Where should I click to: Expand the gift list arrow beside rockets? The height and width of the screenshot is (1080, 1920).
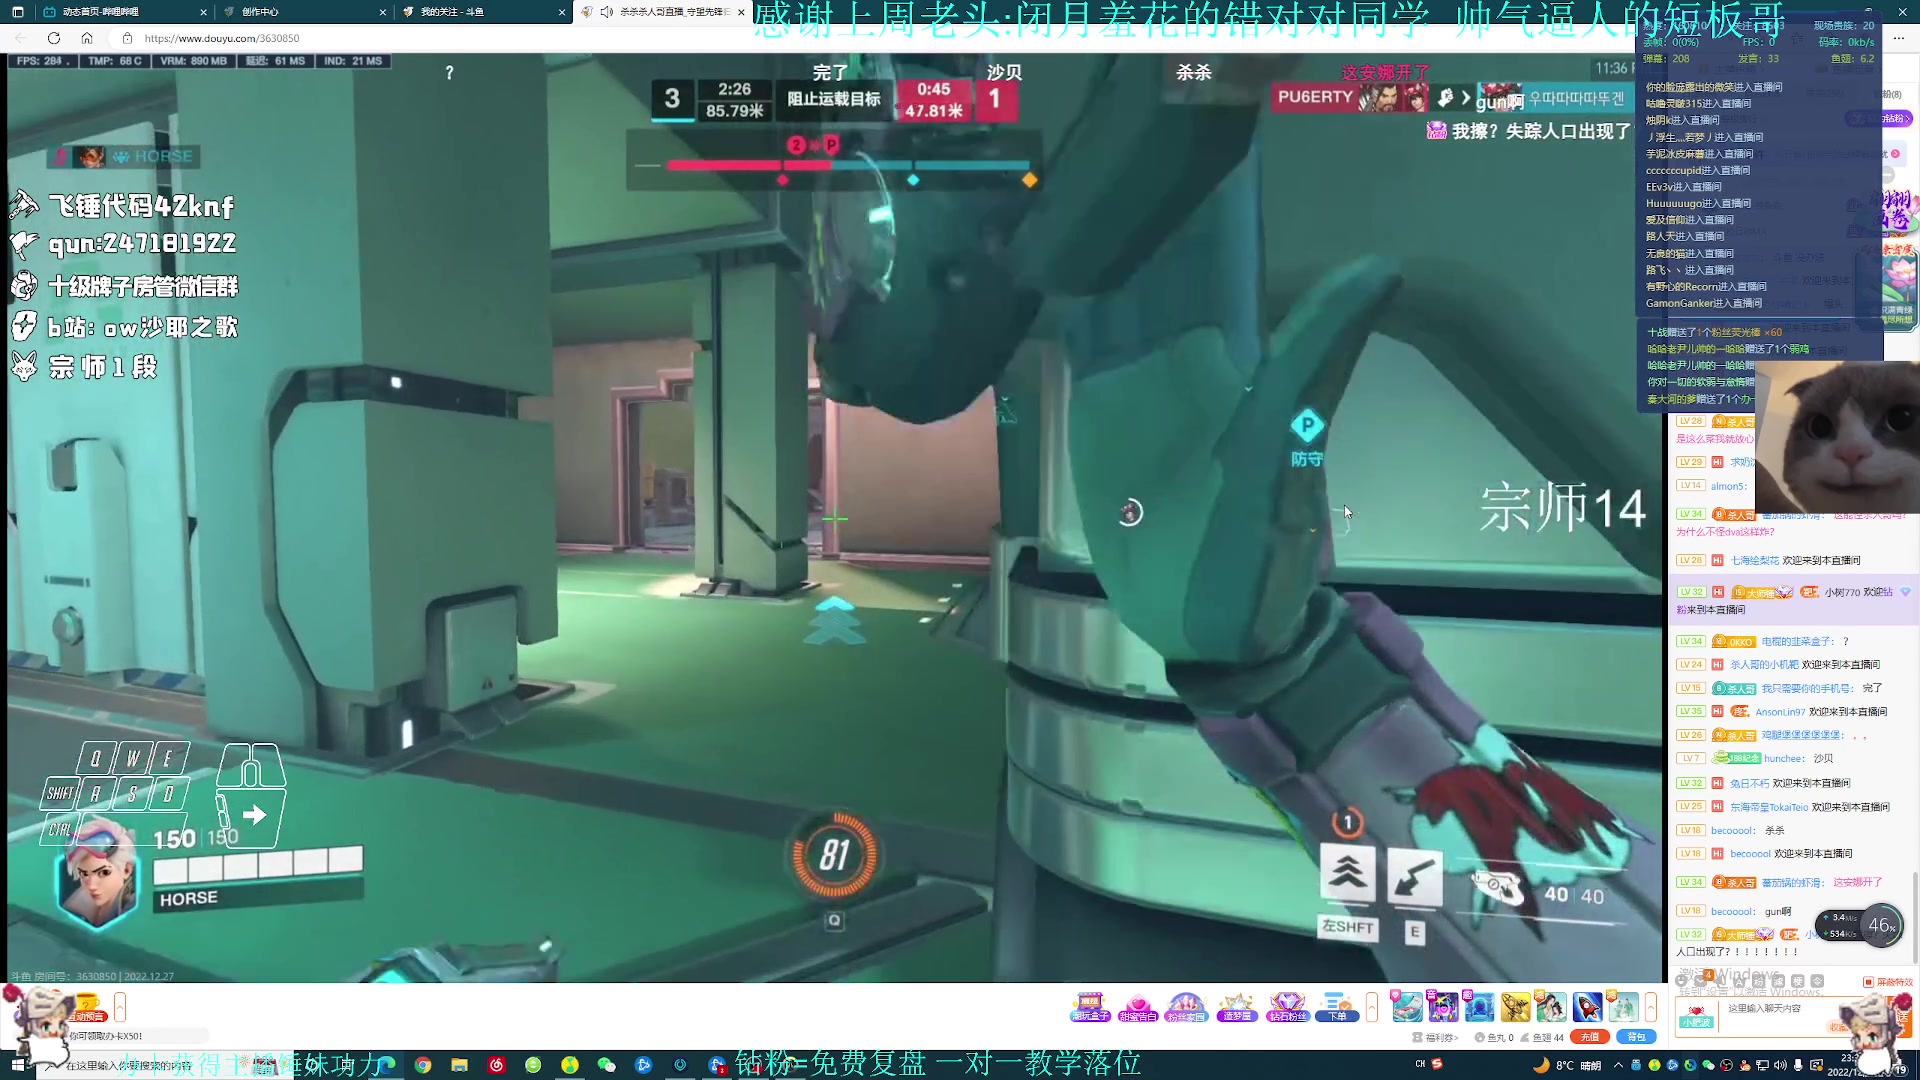[x=1651, y=1007]
